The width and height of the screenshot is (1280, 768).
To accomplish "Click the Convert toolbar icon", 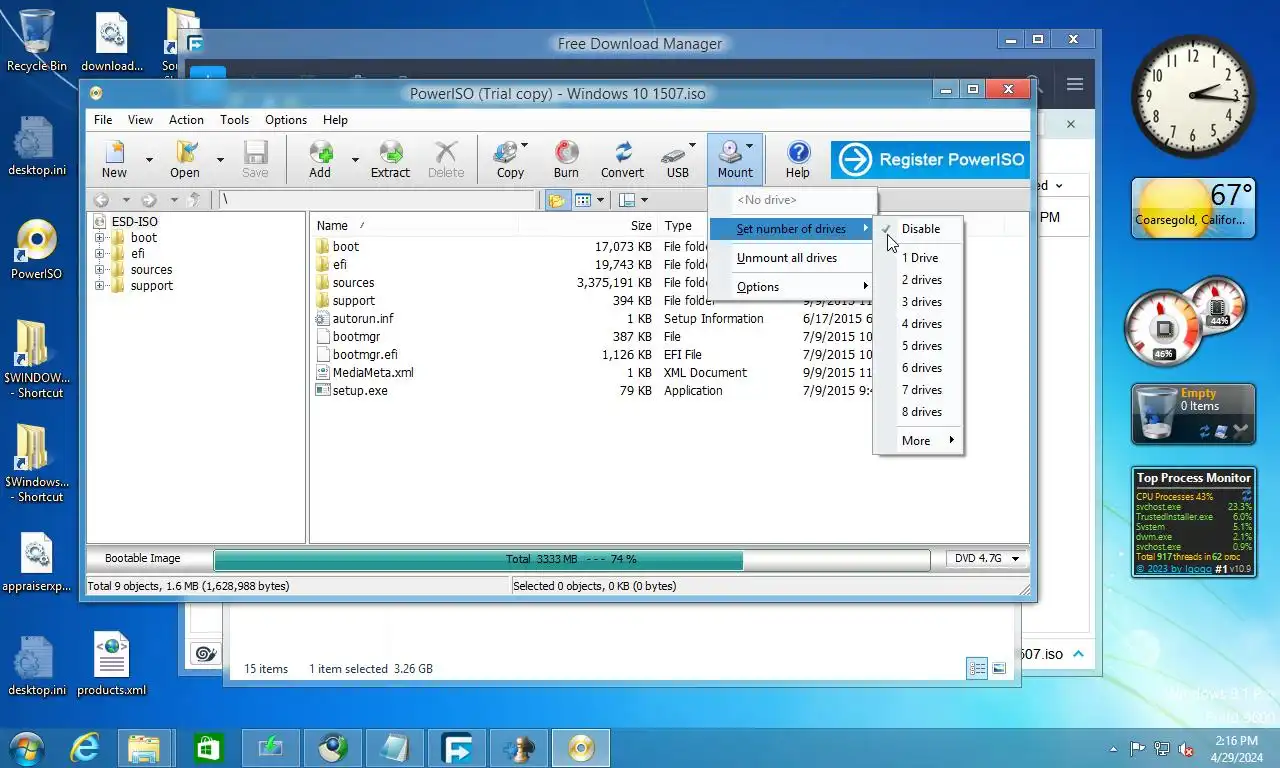I will click(x=622, y=159).
